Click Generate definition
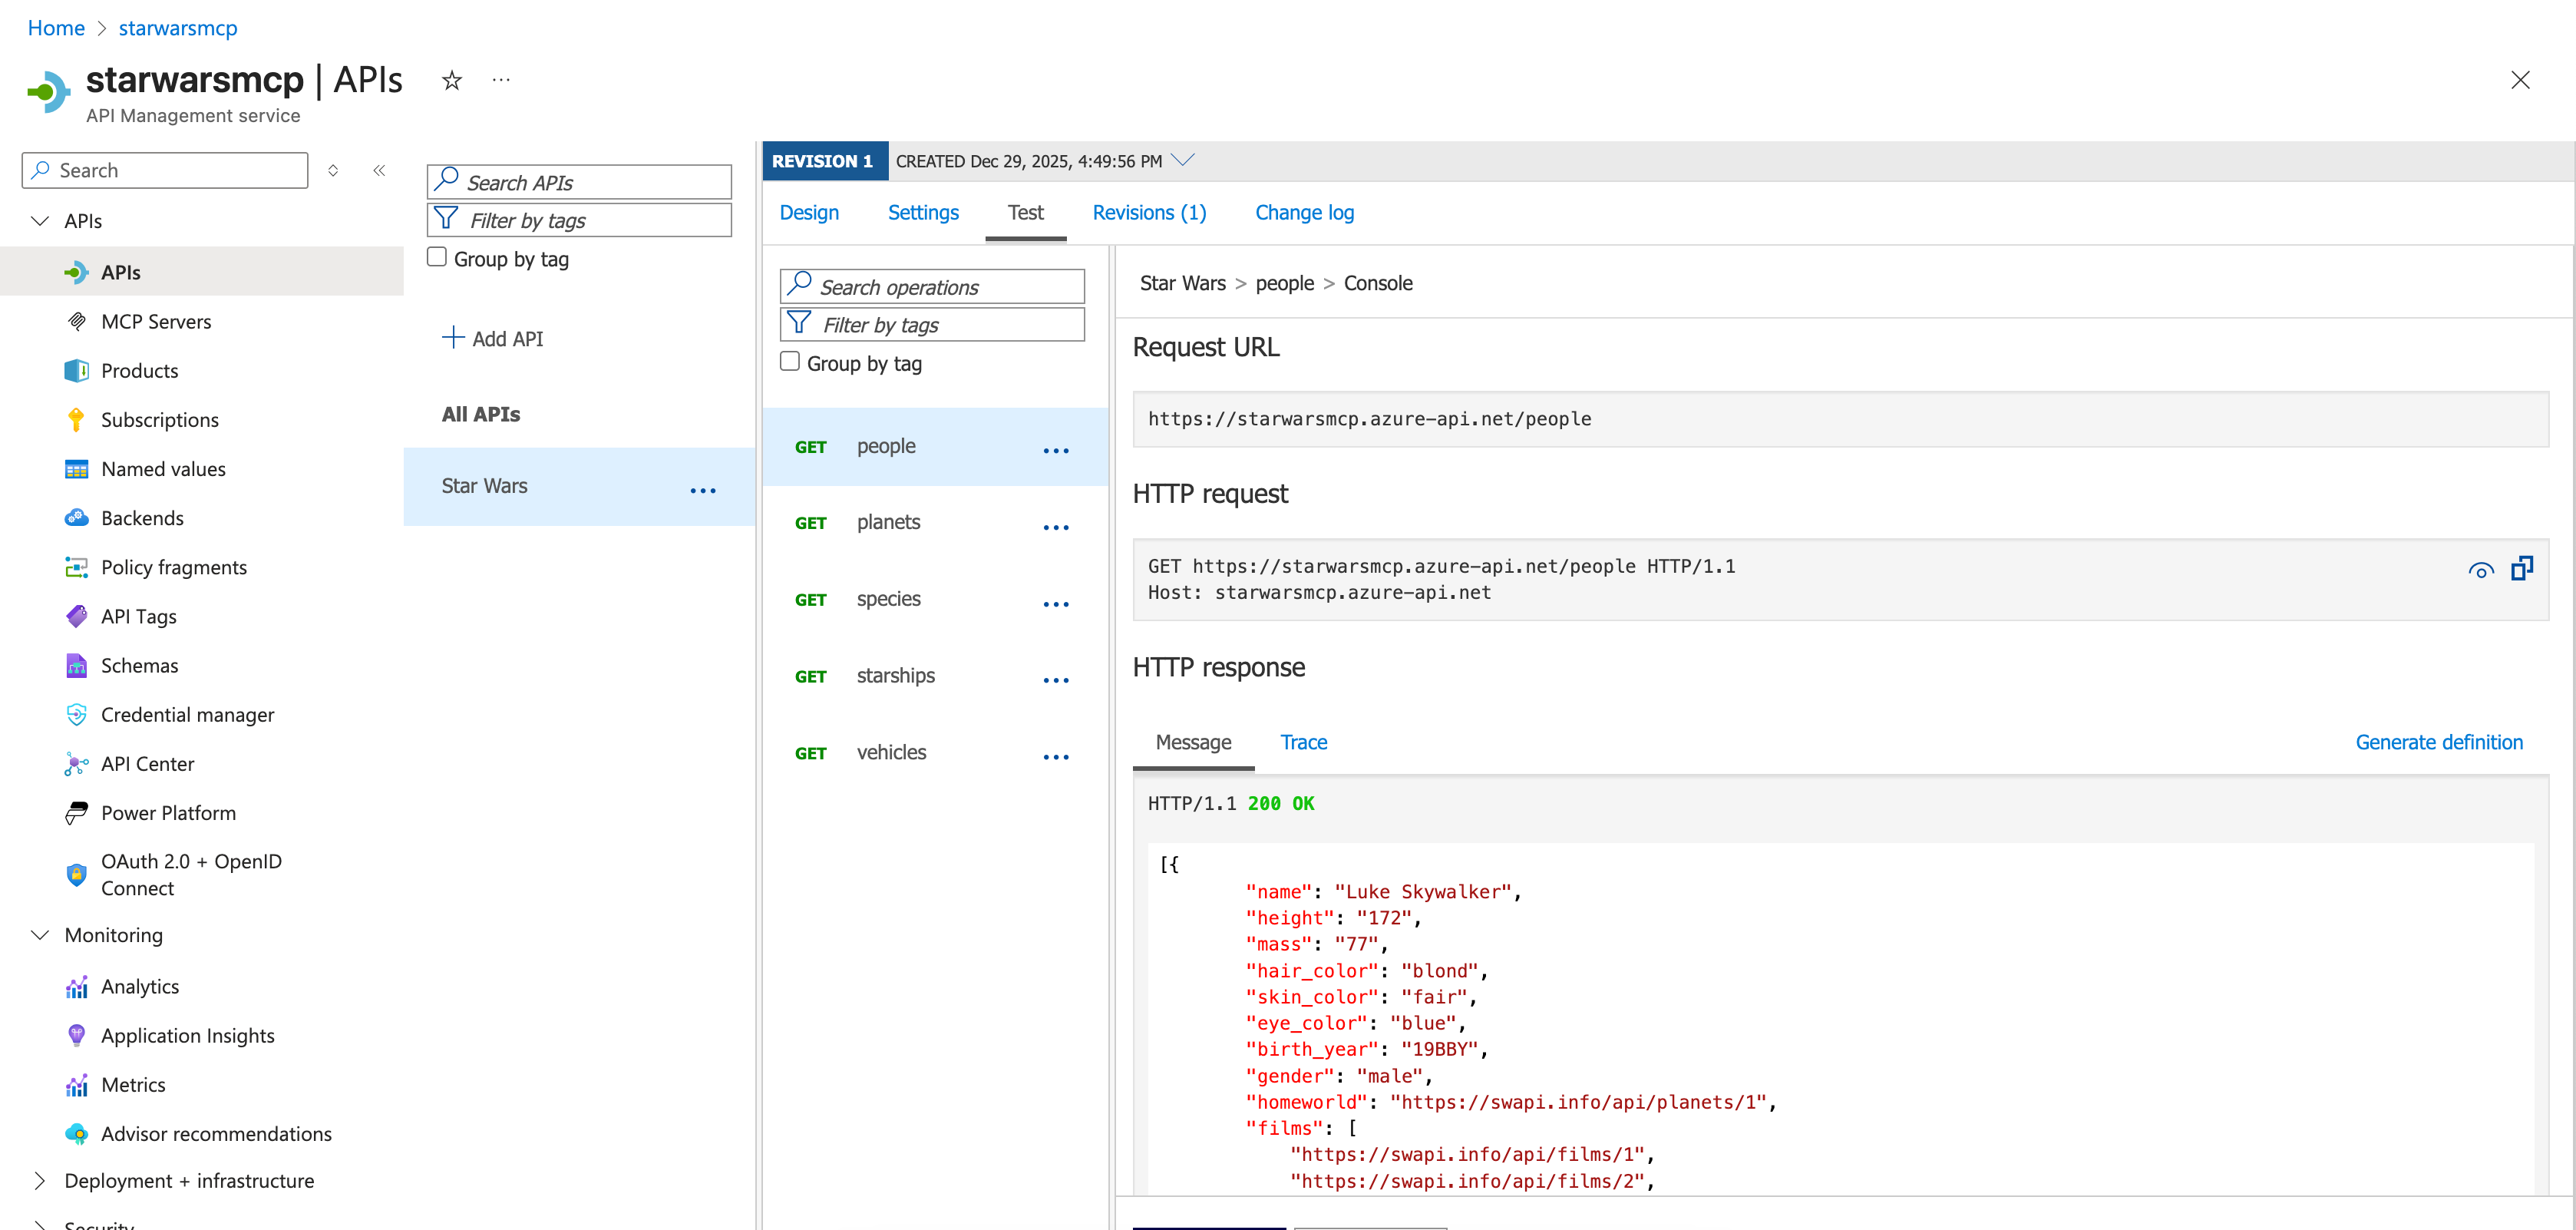This screenshot has height=1230, width=2576. (2439, 742)
